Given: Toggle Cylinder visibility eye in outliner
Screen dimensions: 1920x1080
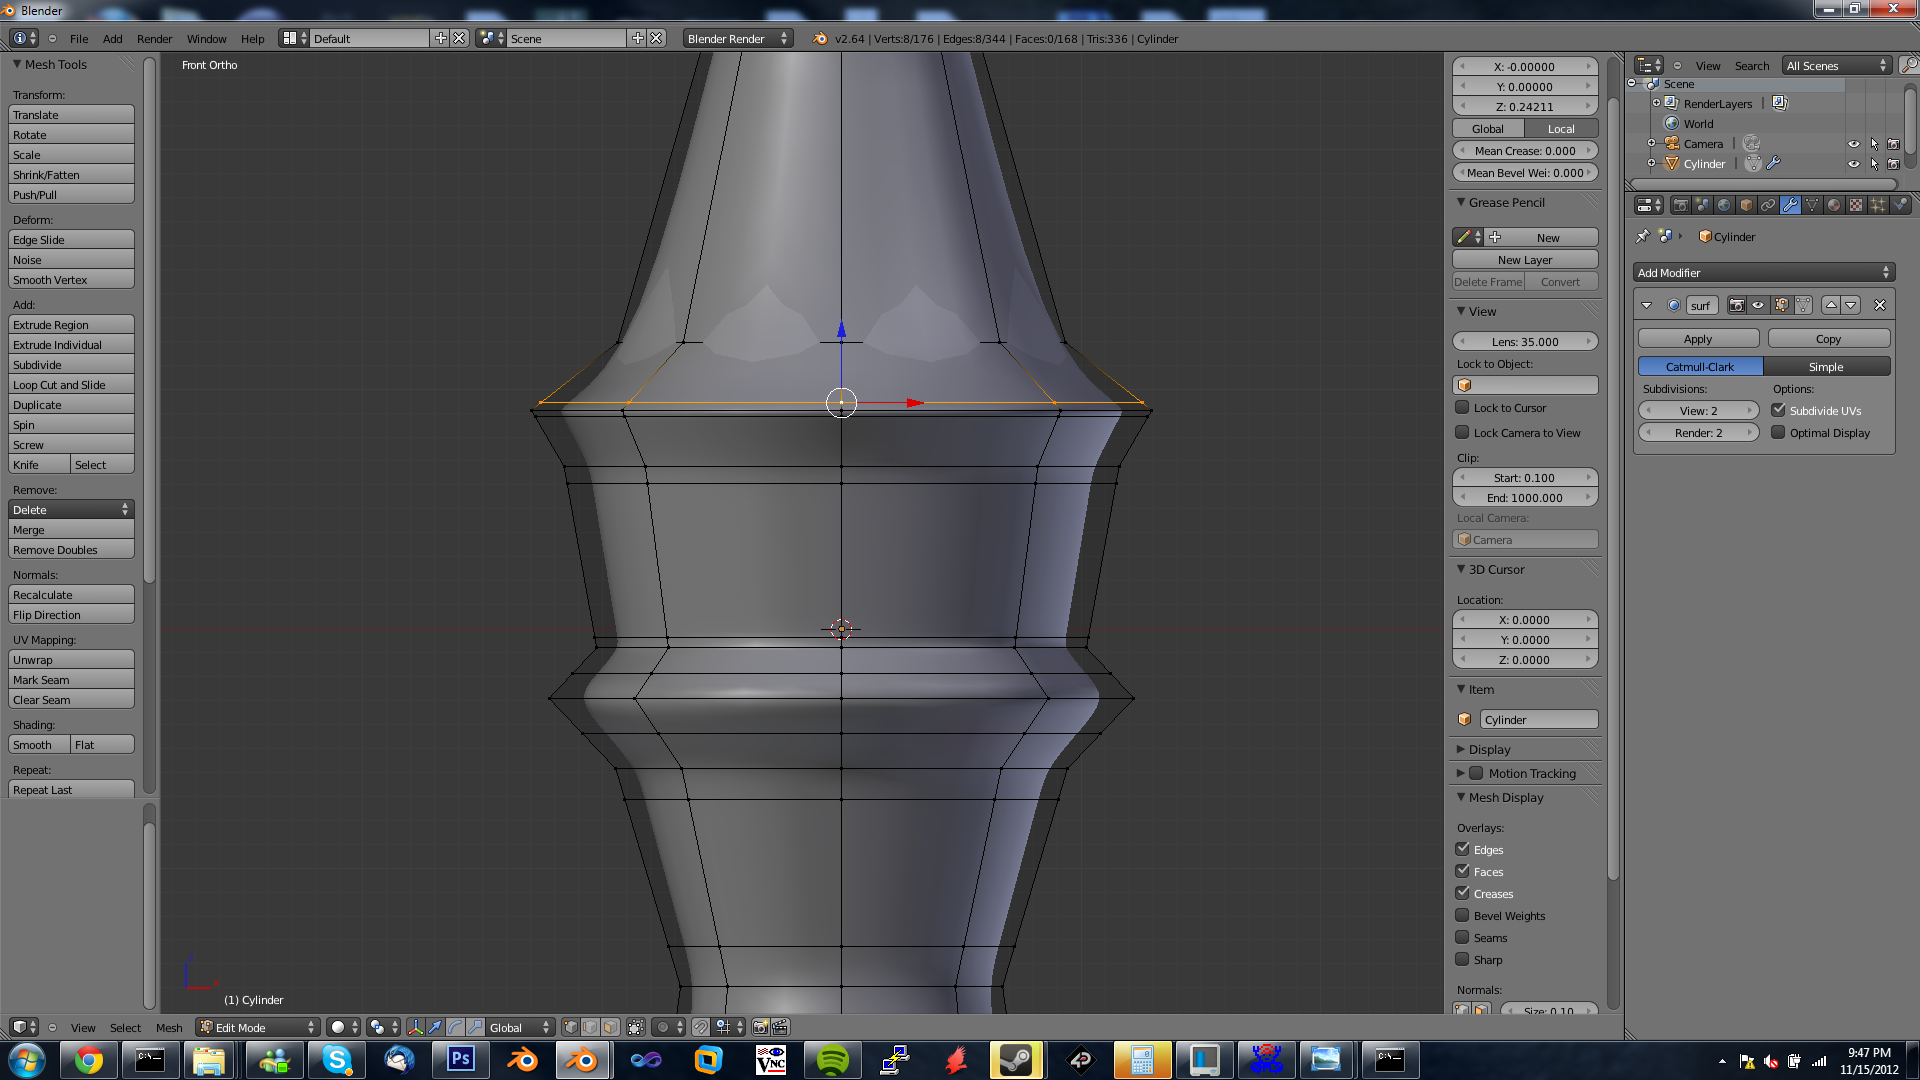Looking at the screenshot, I should pos(1854,164).
